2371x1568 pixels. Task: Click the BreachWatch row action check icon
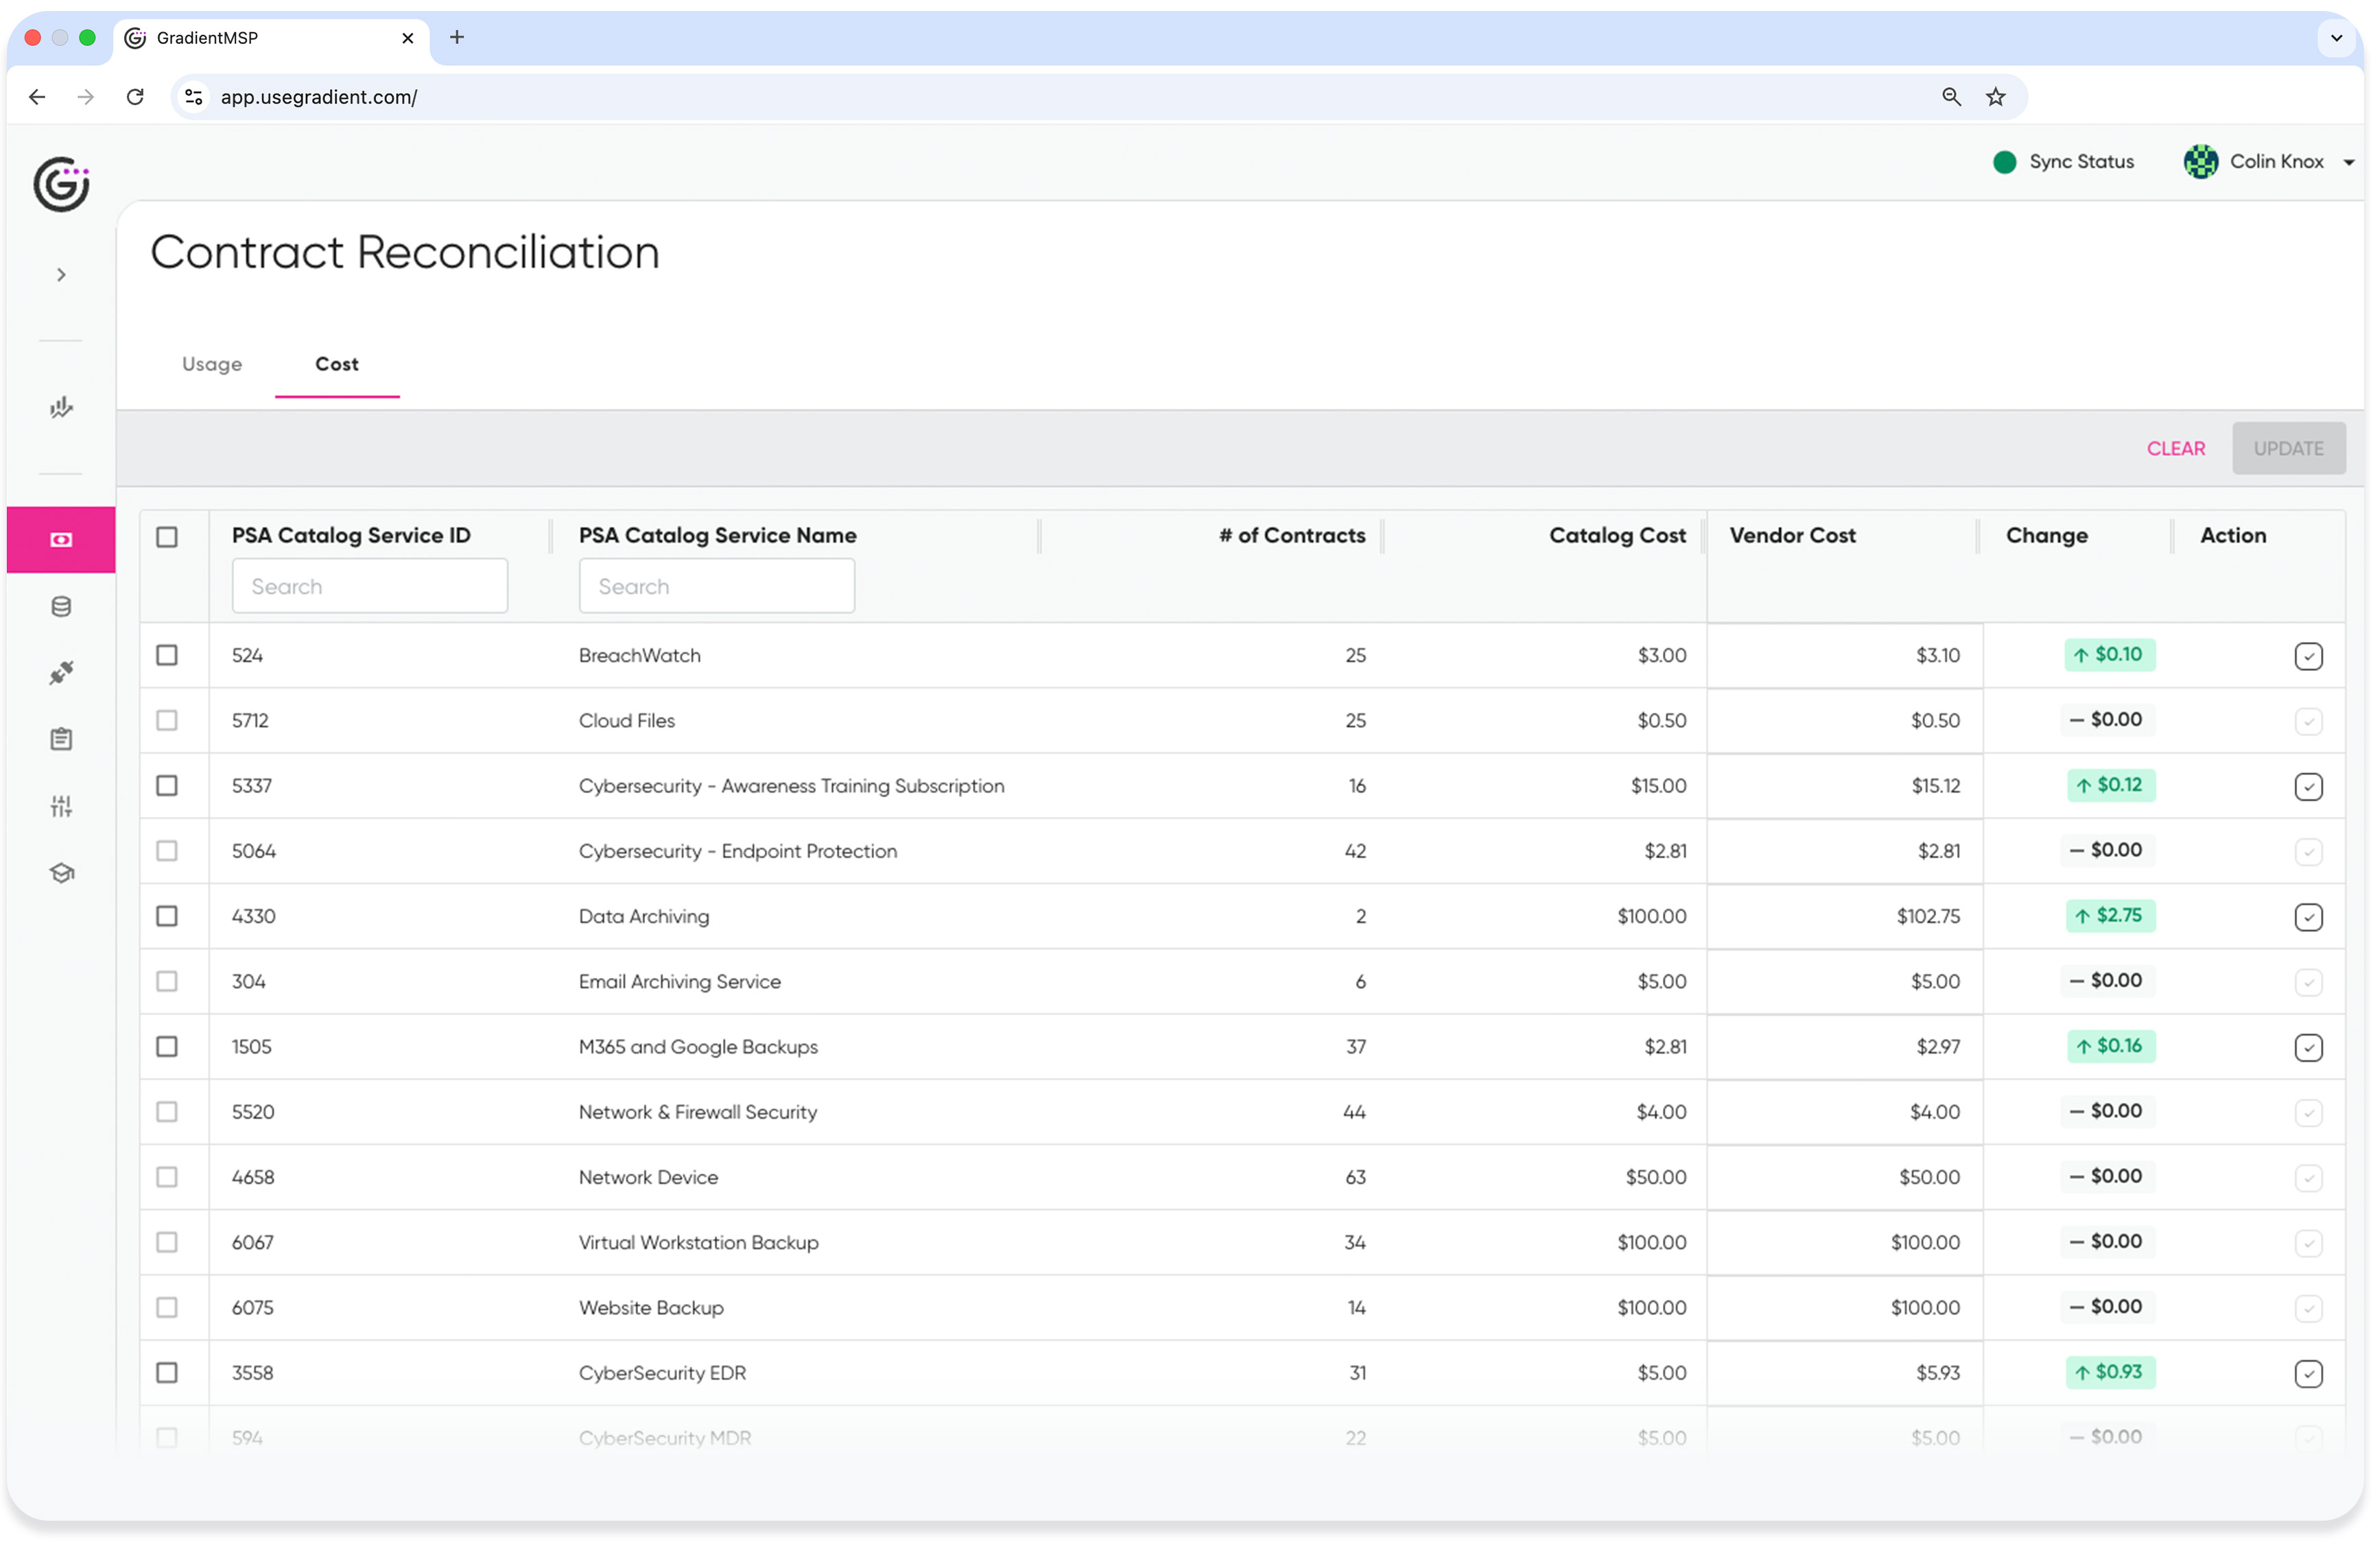click(2307, 656)
